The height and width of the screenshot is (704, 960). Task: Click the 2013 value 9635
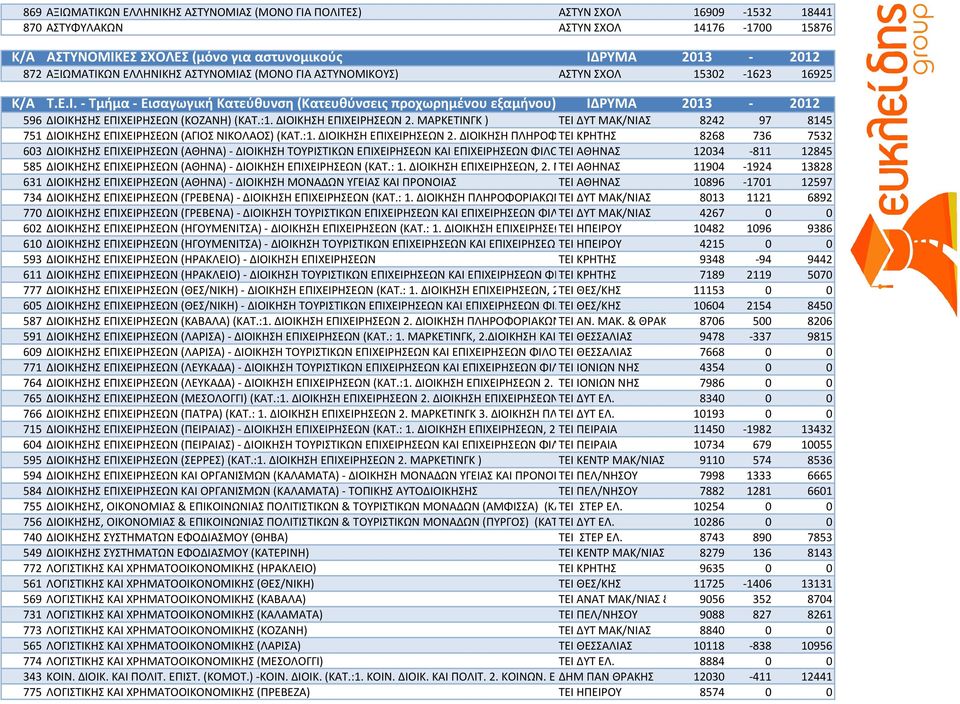pos(711,568)
